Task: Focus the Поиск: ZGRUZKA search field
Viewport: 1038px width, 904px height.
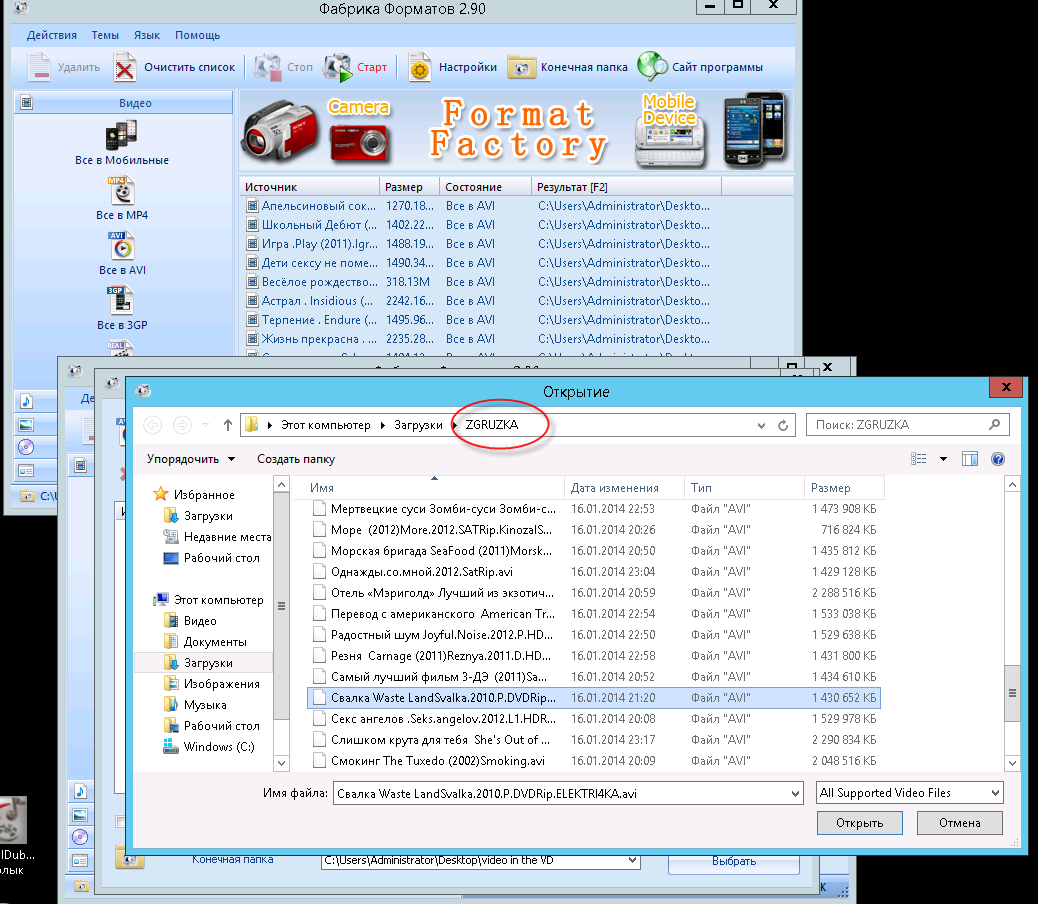Action: click(900, 425)
